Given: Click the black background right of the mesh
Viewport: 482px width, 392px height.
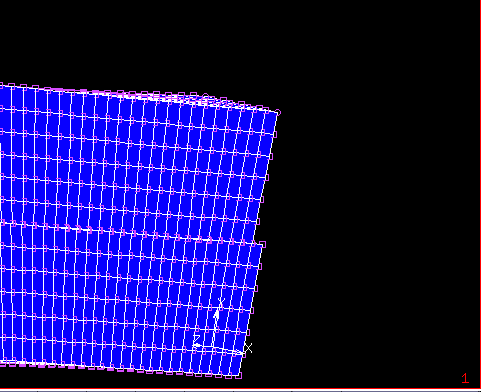Looking at the screenshot, I should point(367,233).
